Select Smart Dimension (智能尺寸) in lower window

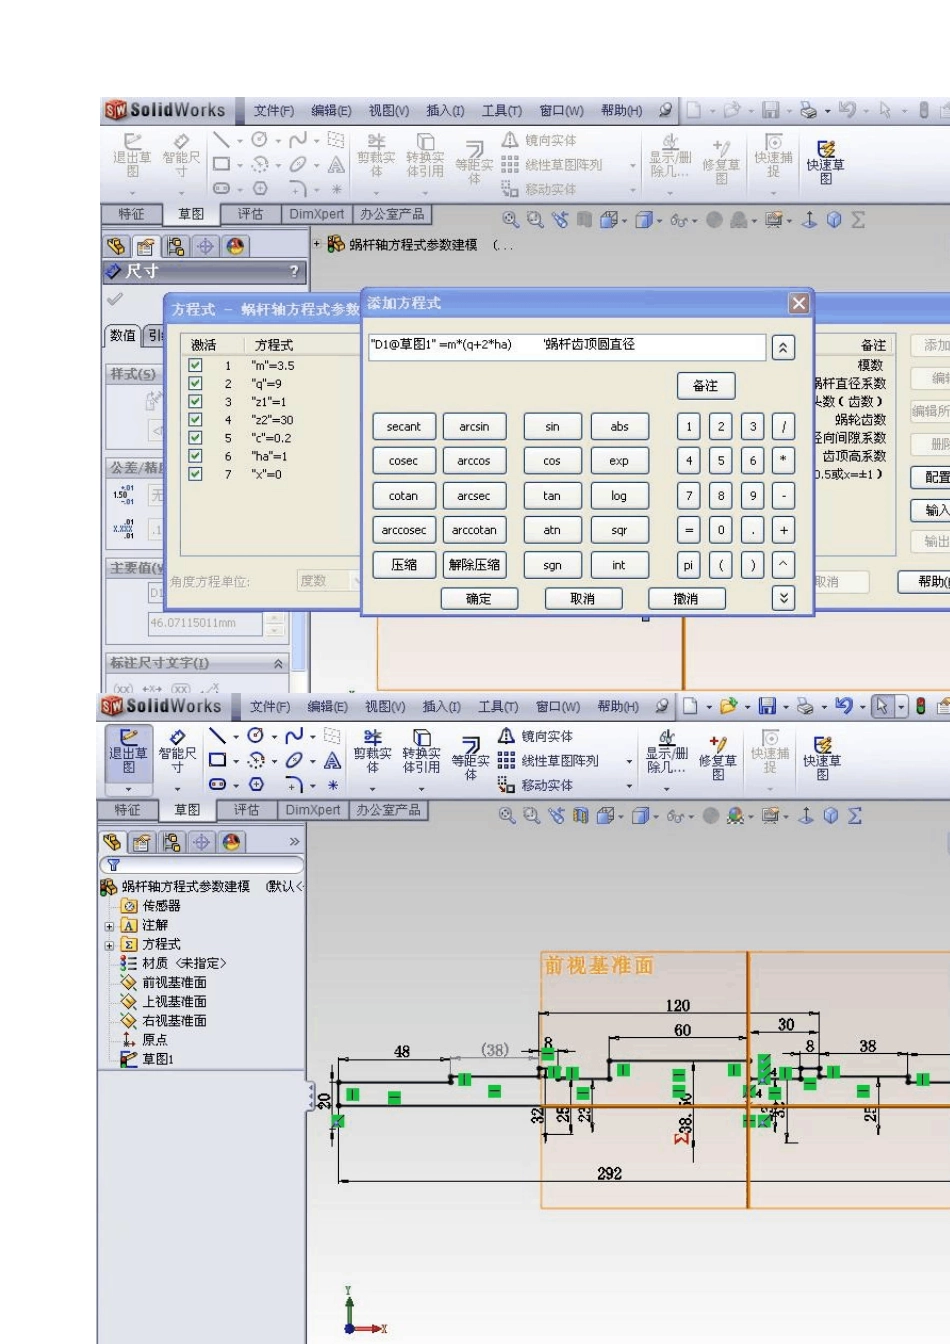pos(177,752)
